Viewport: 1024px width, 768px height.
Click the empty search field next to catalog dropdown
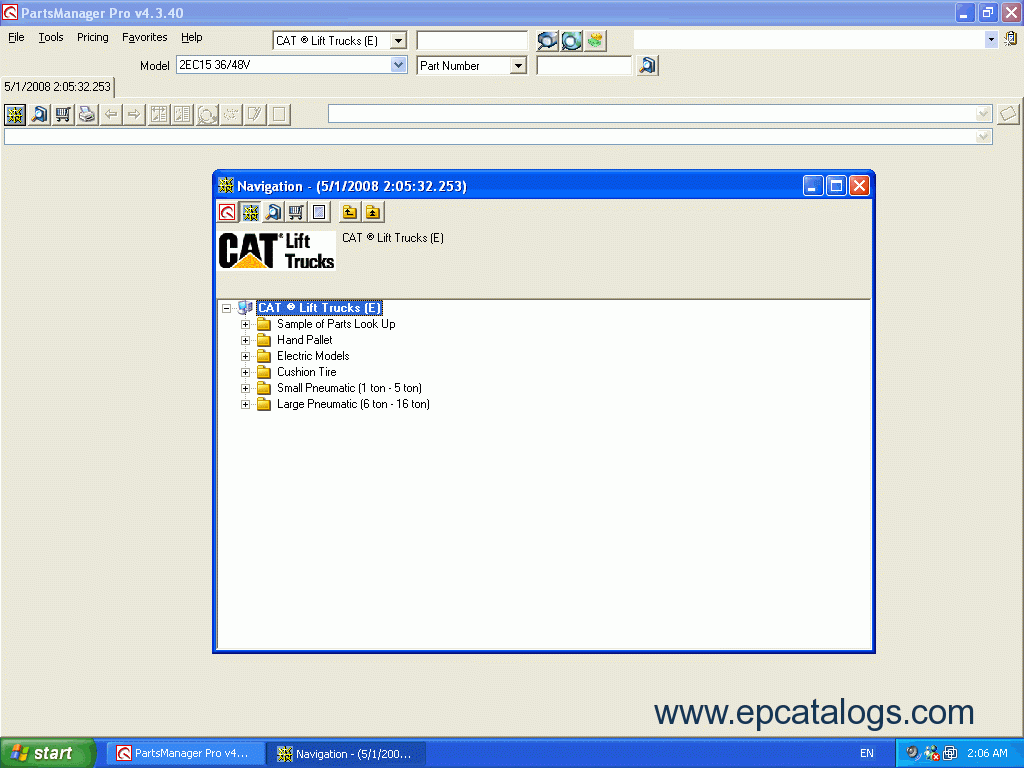click(472, 40)
